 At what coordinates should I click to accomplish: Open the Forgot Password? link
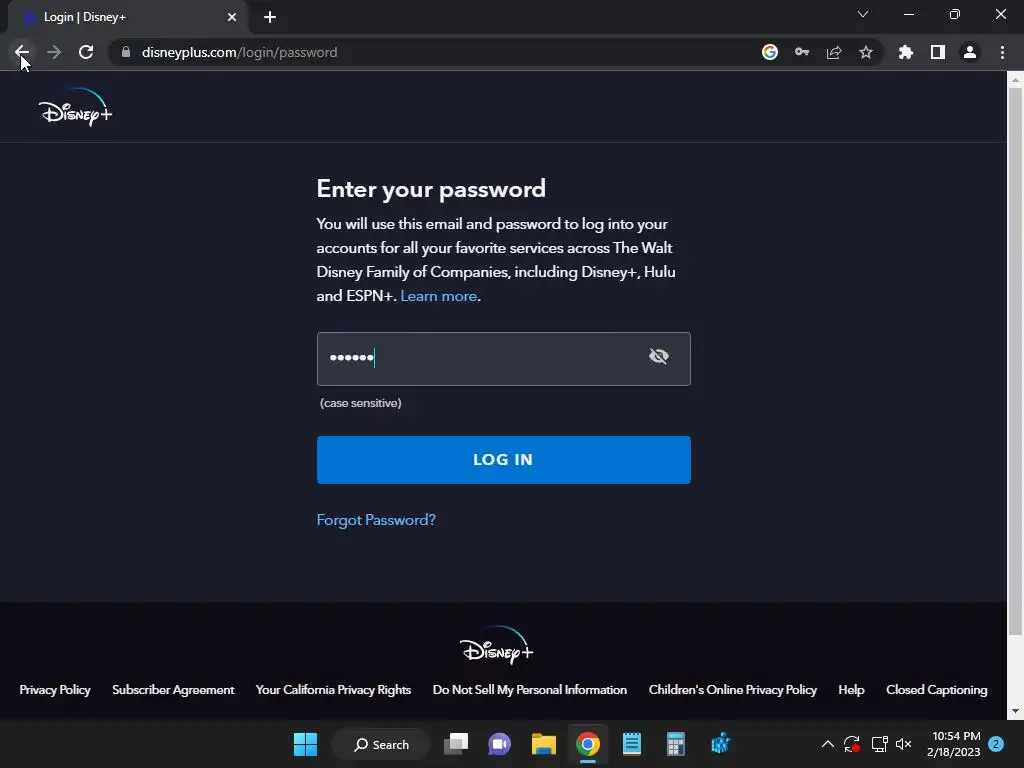tap(376, 520)
